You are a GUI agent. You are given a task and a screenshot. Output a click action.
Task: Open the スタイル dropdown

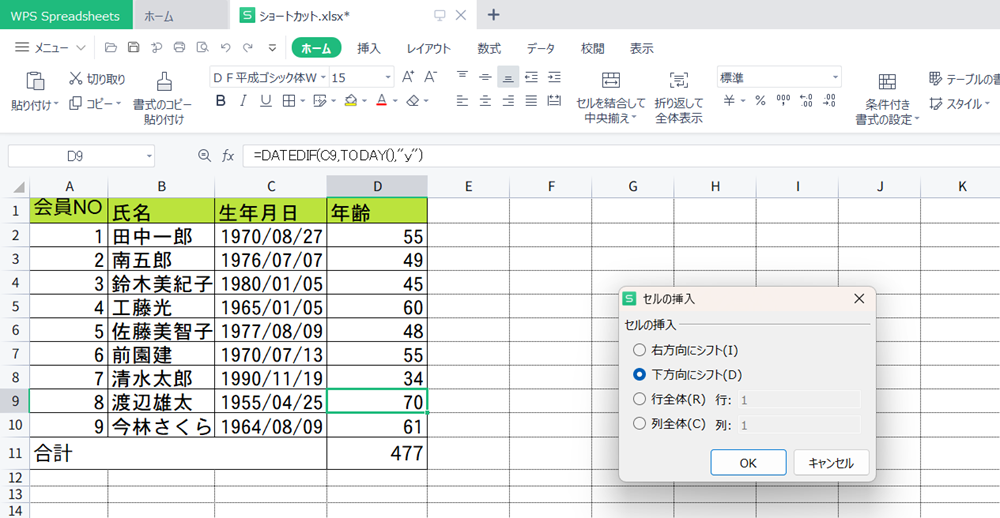960,103
